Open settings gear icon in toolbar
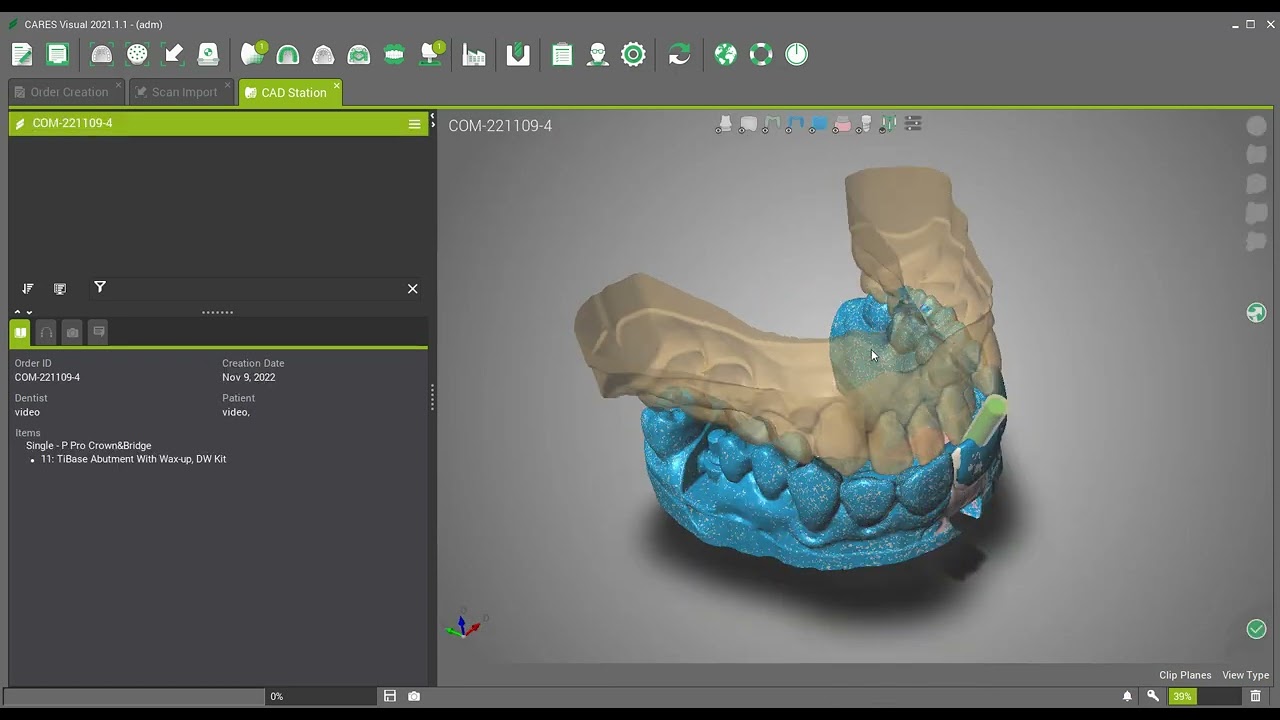The image size is (1280, 720). pos(633,54)
